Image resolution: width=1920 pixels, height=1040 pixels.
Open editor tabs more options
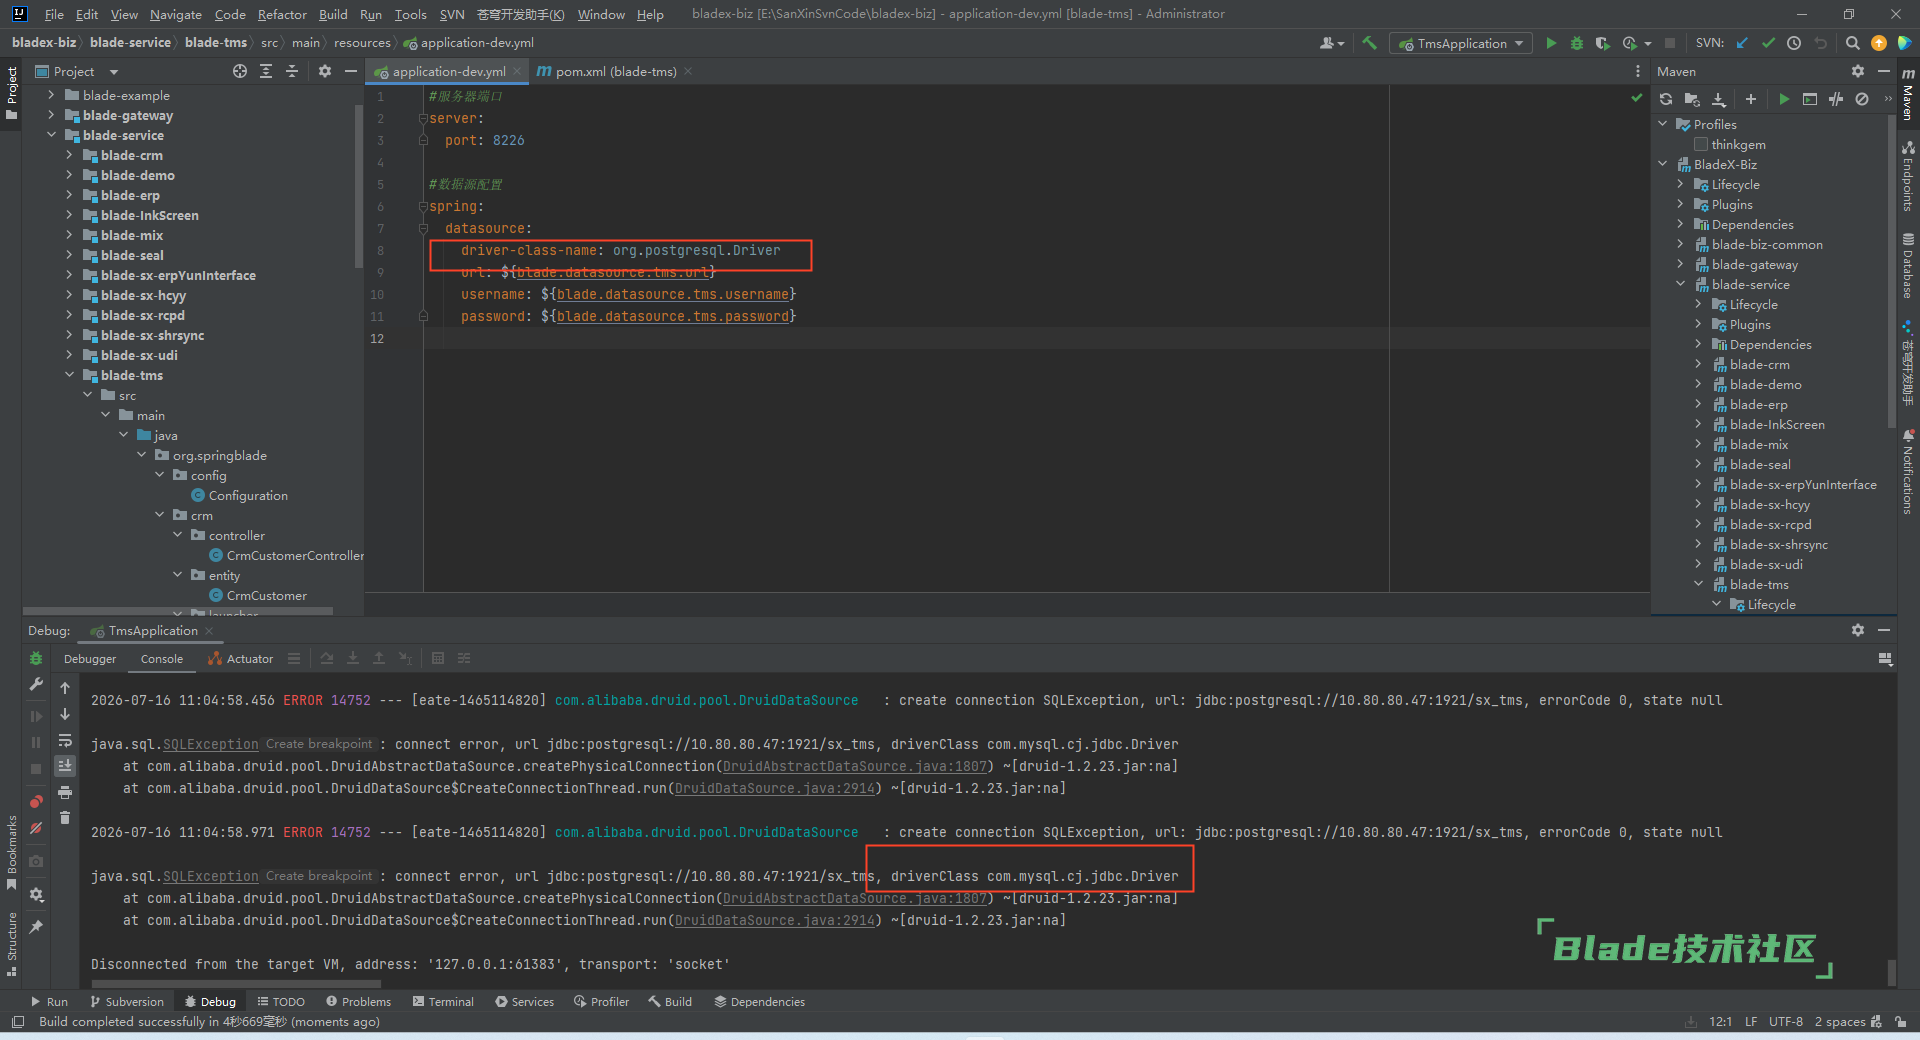1637,71
